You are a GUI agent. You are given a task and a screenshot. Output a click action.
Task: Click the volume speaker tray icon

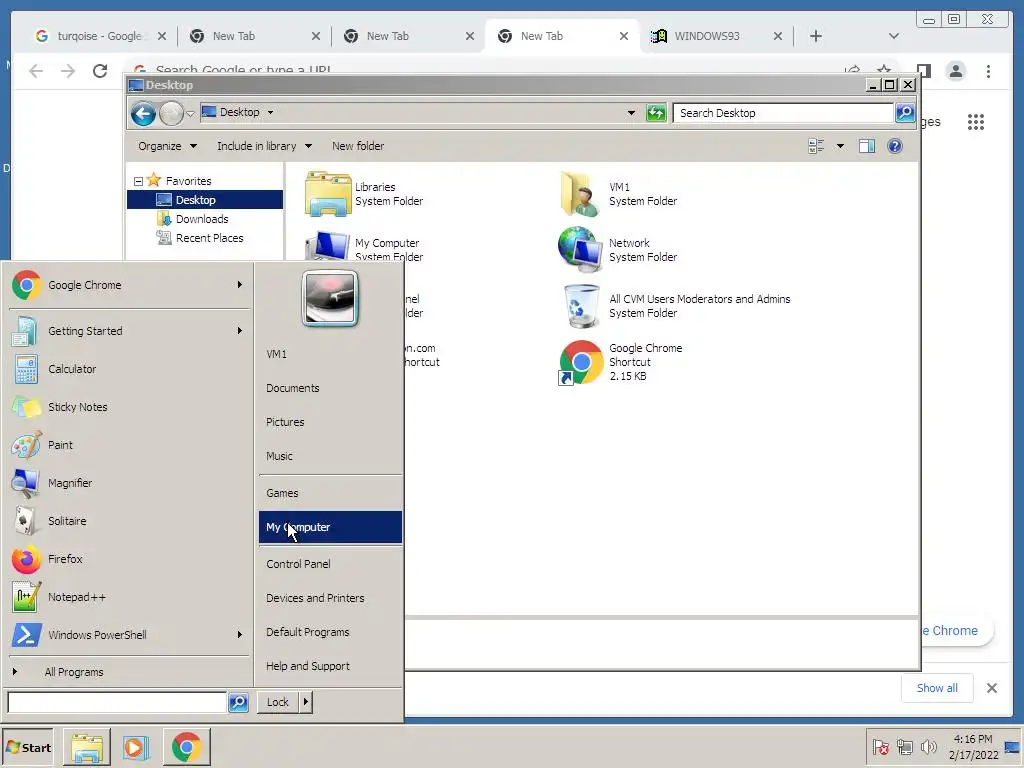[928, 746]
